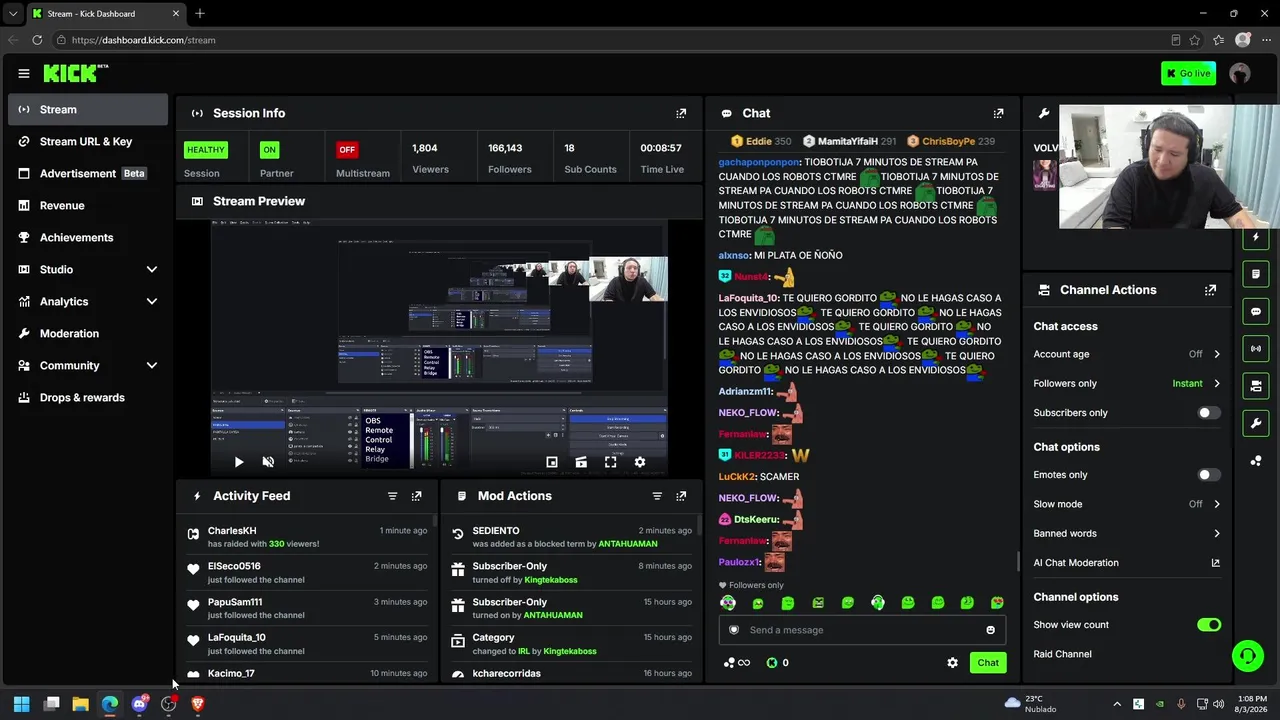1280x720 pixels.
Task: Bookmark this page with the star
Action: click(x=1194, y=40)
